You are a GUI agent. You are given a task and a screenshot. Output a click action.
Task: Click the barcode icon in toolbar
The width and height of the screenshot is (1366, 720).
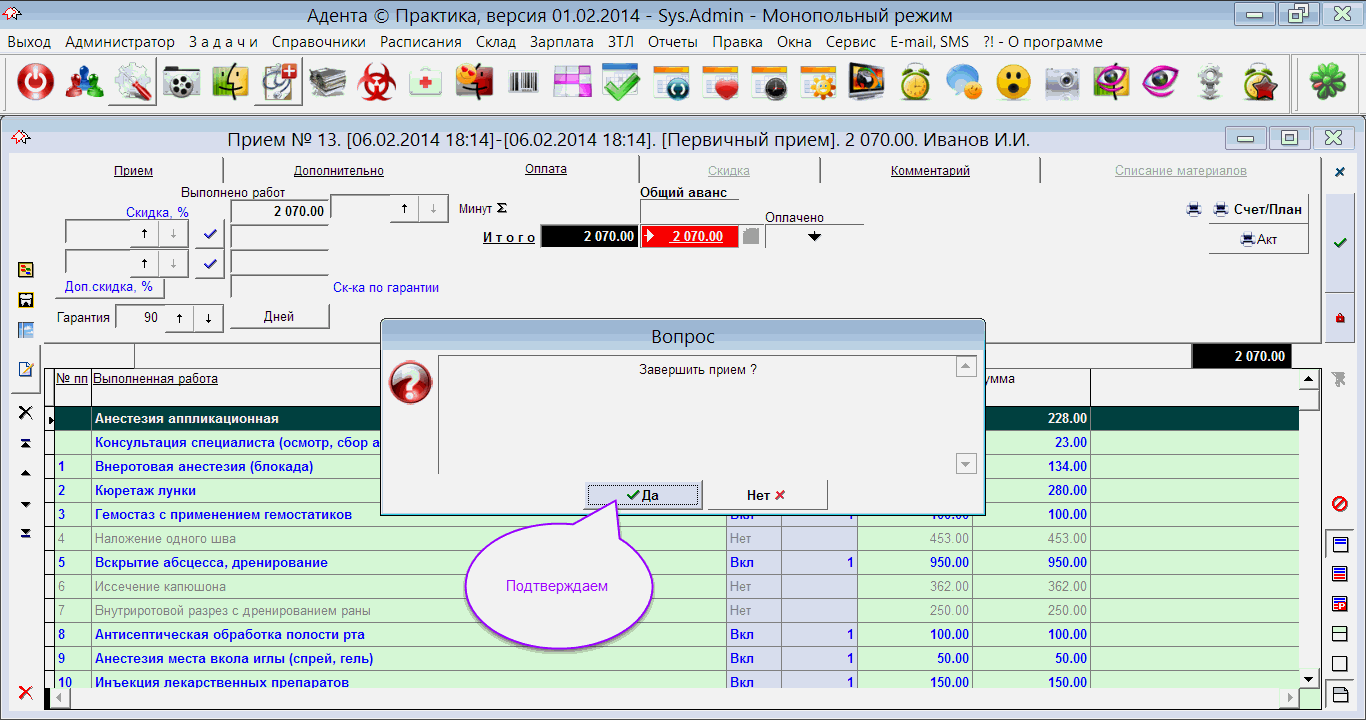[x=523, y=83]
